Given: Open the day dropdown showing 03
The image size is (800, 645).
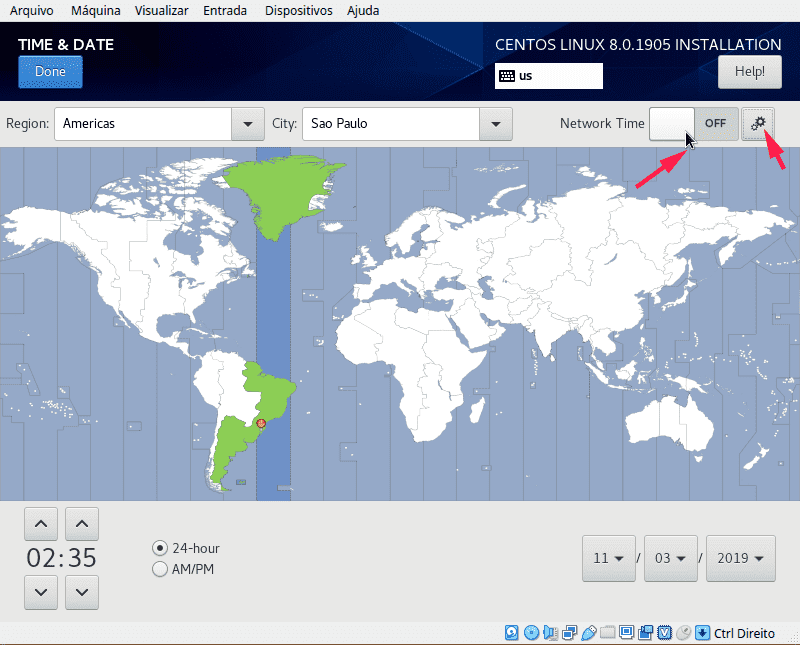Looking at the screenshot, I should pyautogui.click(x=670, y=558).
